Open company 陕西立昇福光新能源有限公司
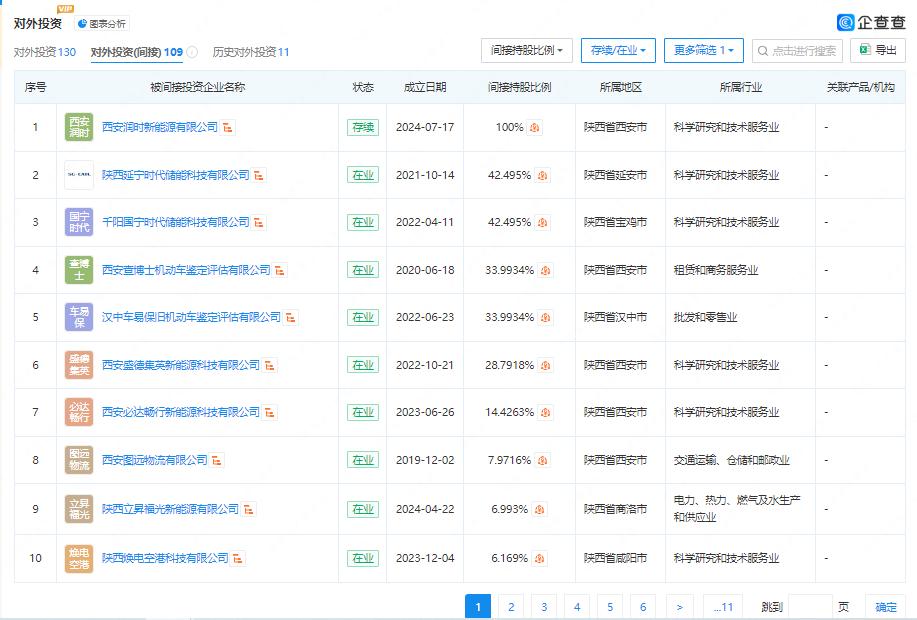The image size is (917, 620). pyautogui.click(x=170, y=509)
